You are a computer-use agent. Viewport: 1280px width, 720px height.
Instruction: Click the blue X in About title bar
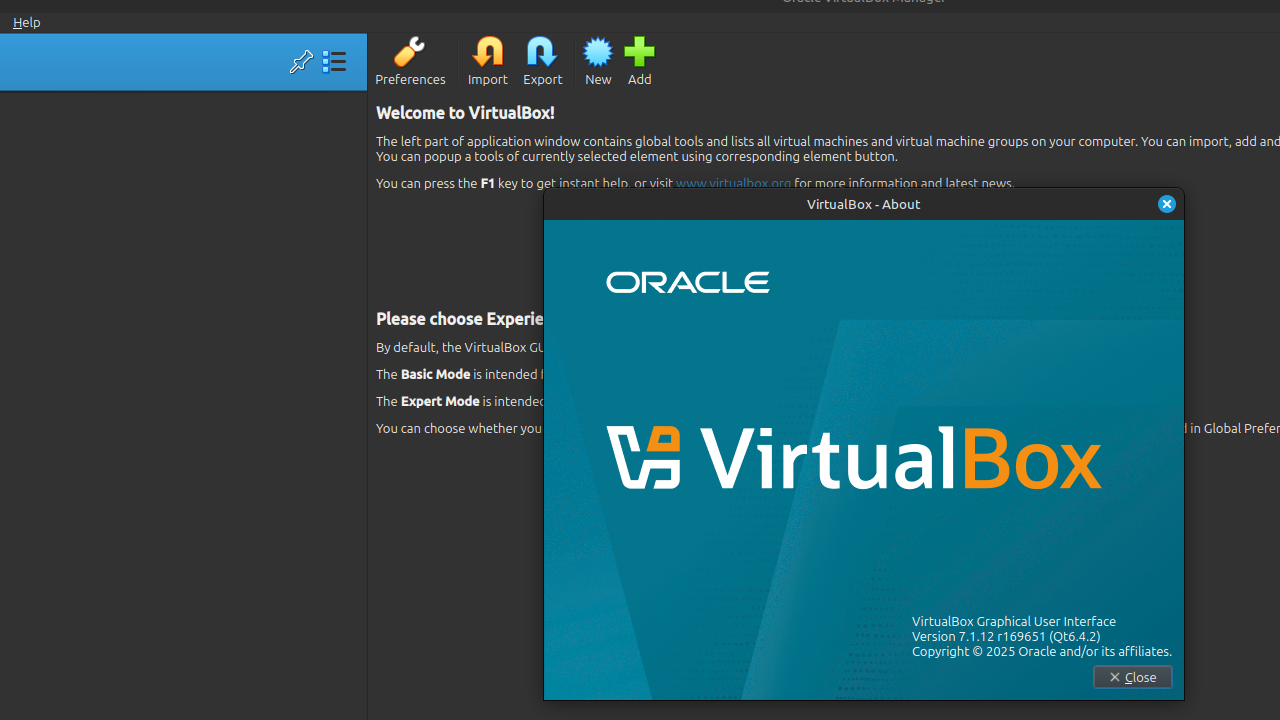coord(1167,204)
